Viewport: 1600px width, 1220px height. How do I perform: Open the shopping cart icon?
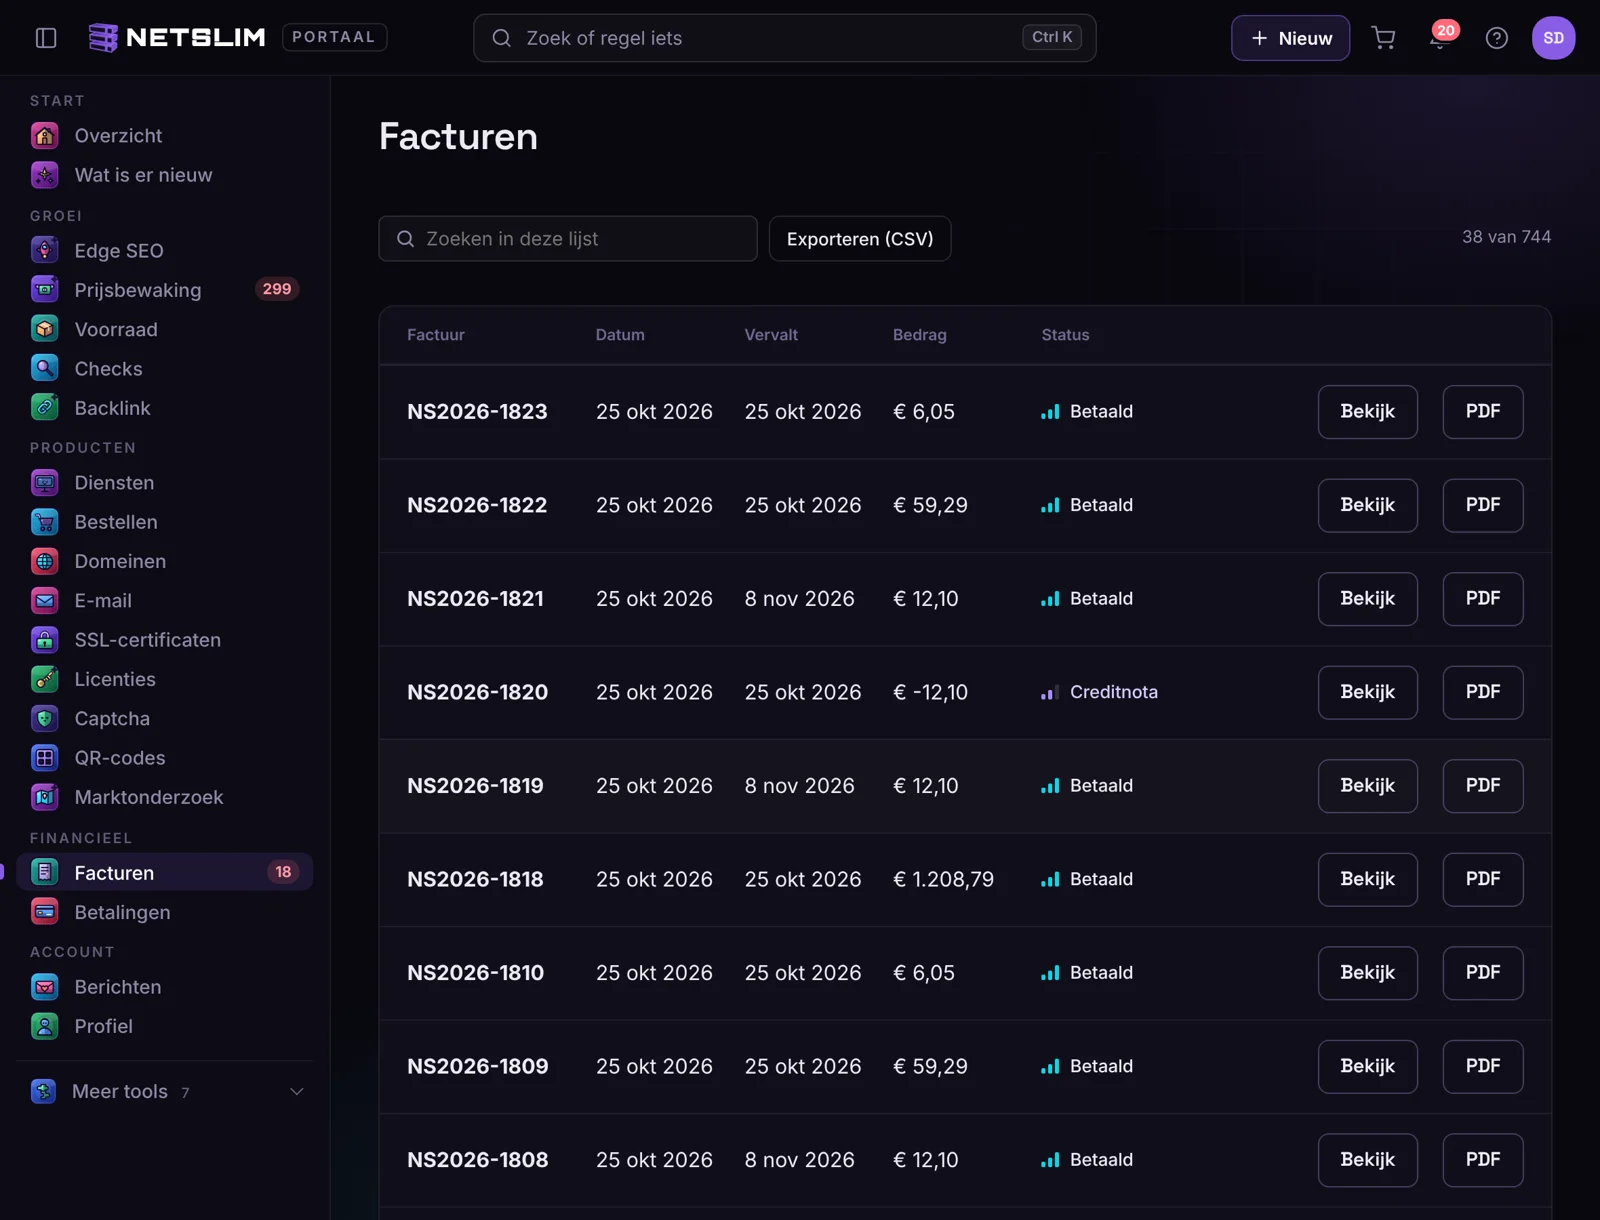pos(1384,38)
